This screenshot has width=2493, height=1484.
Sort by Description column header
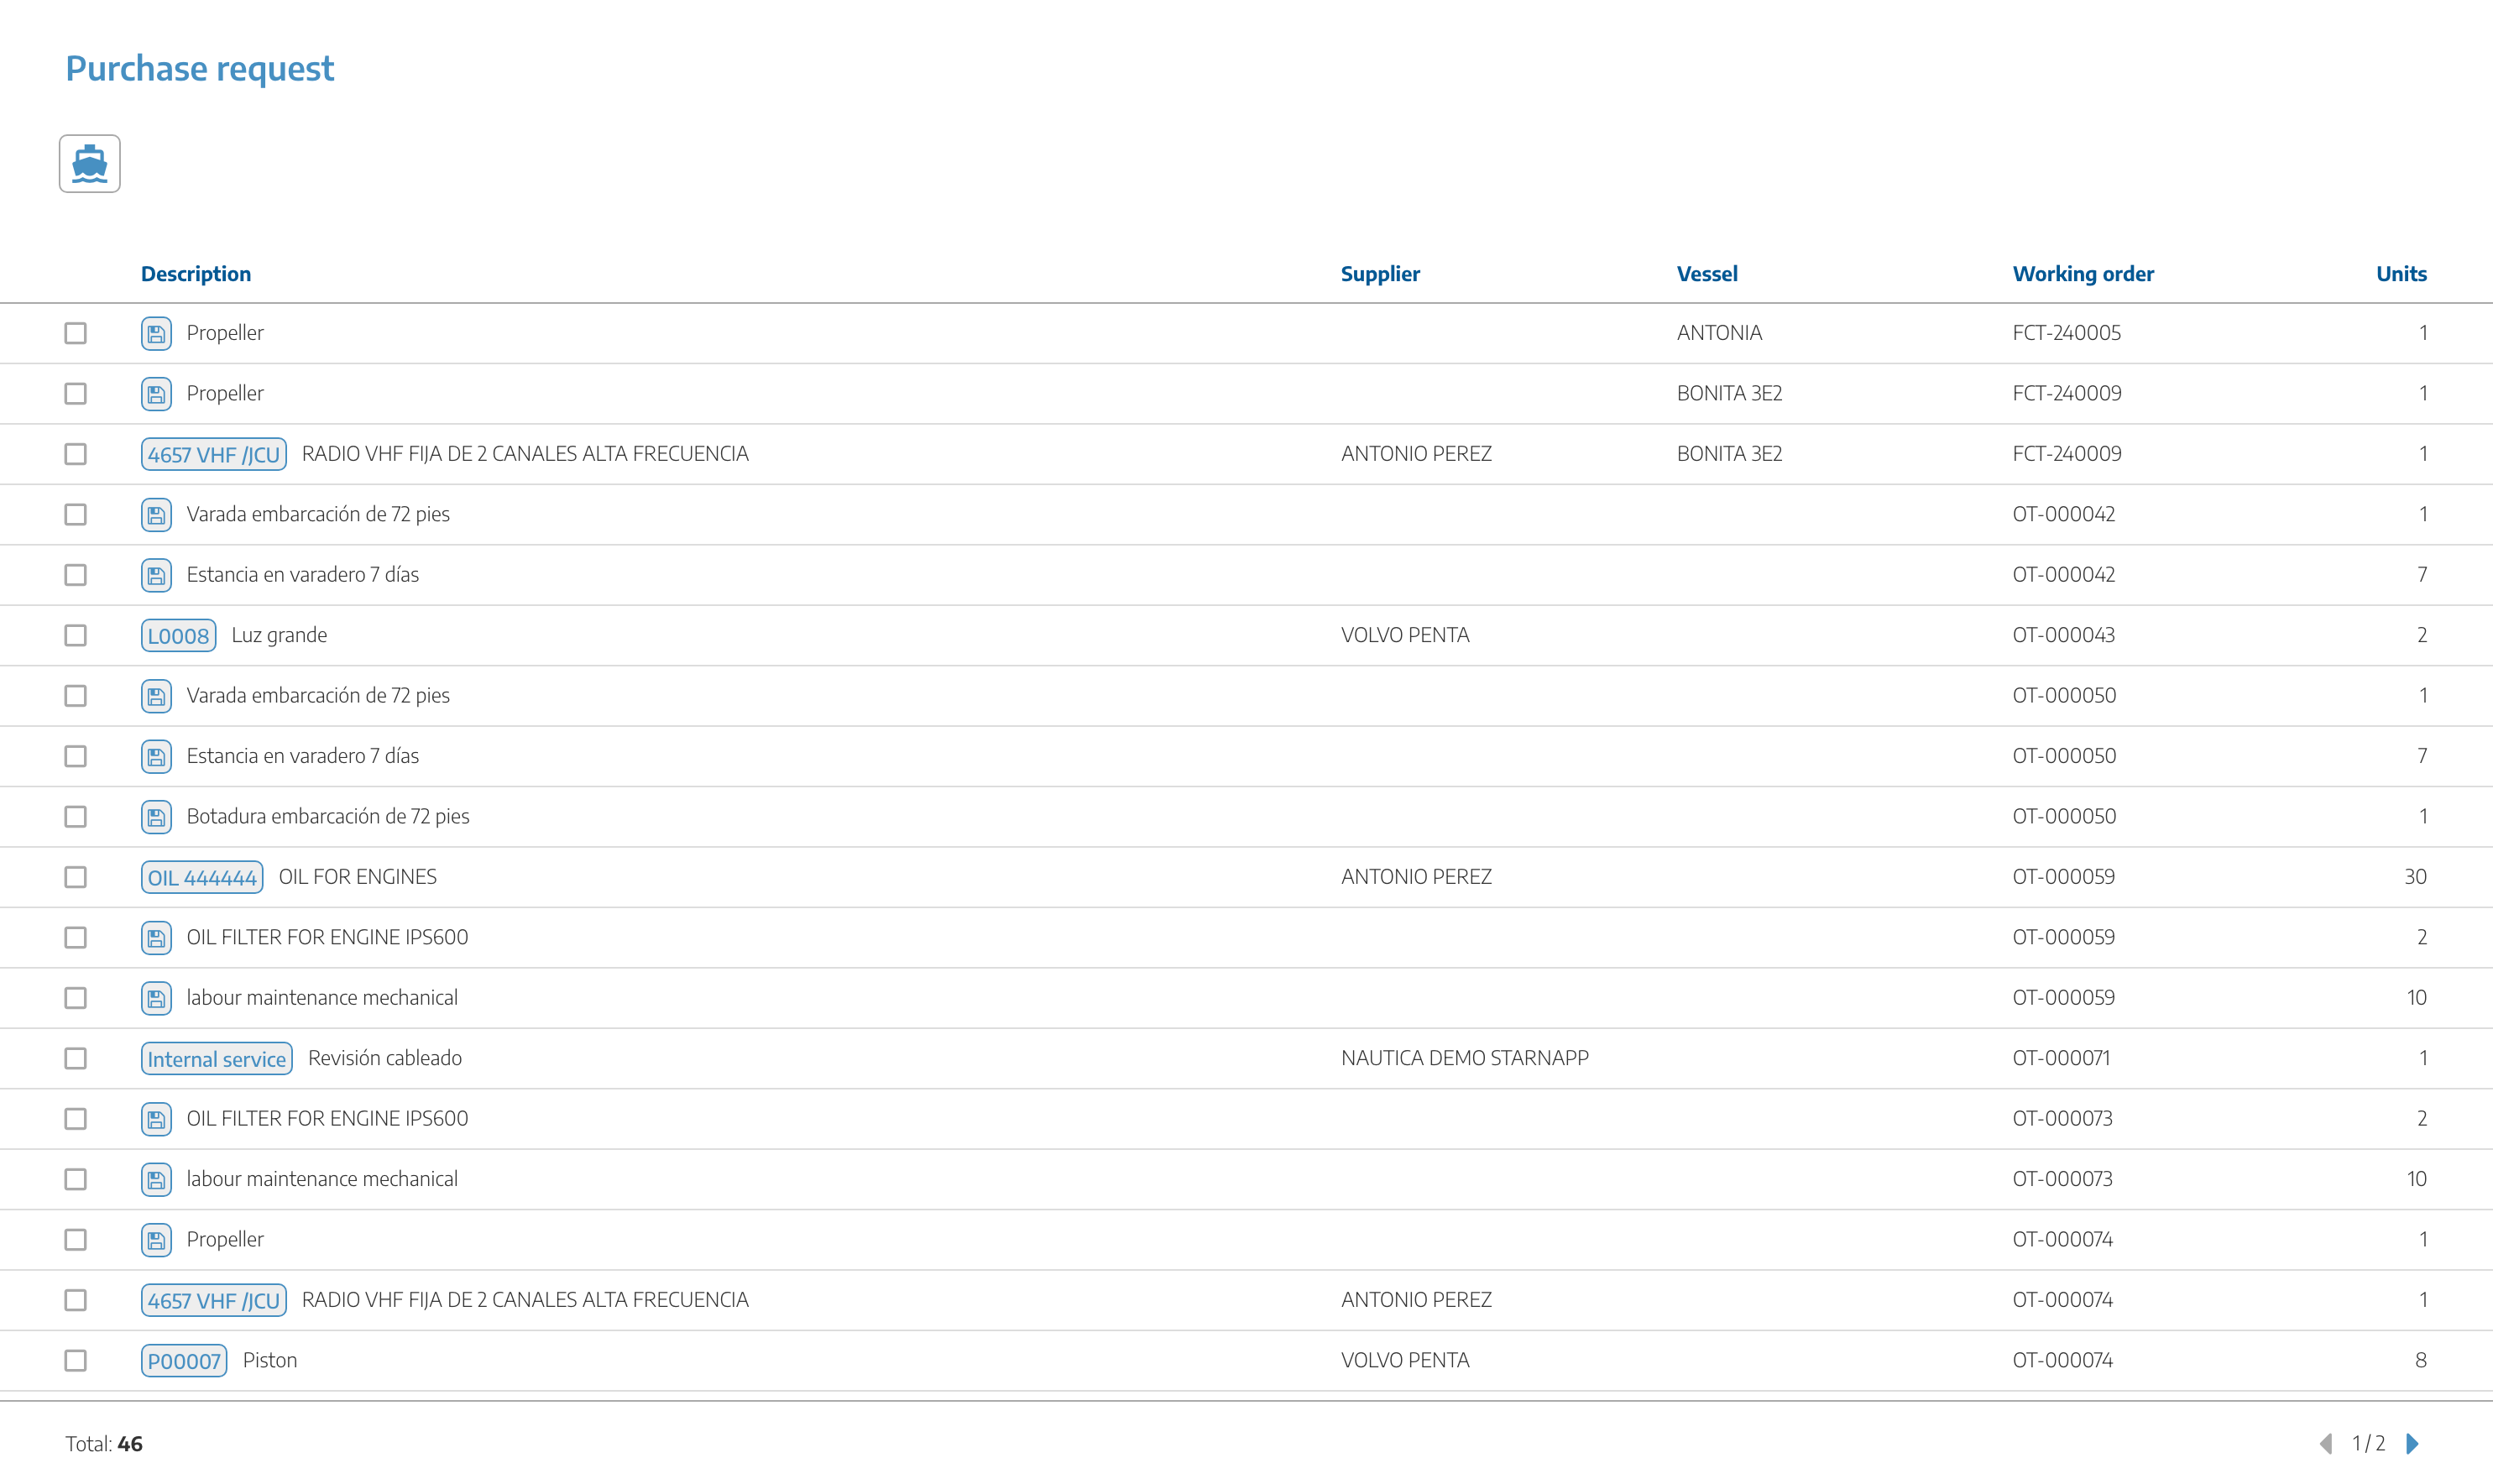196,274
